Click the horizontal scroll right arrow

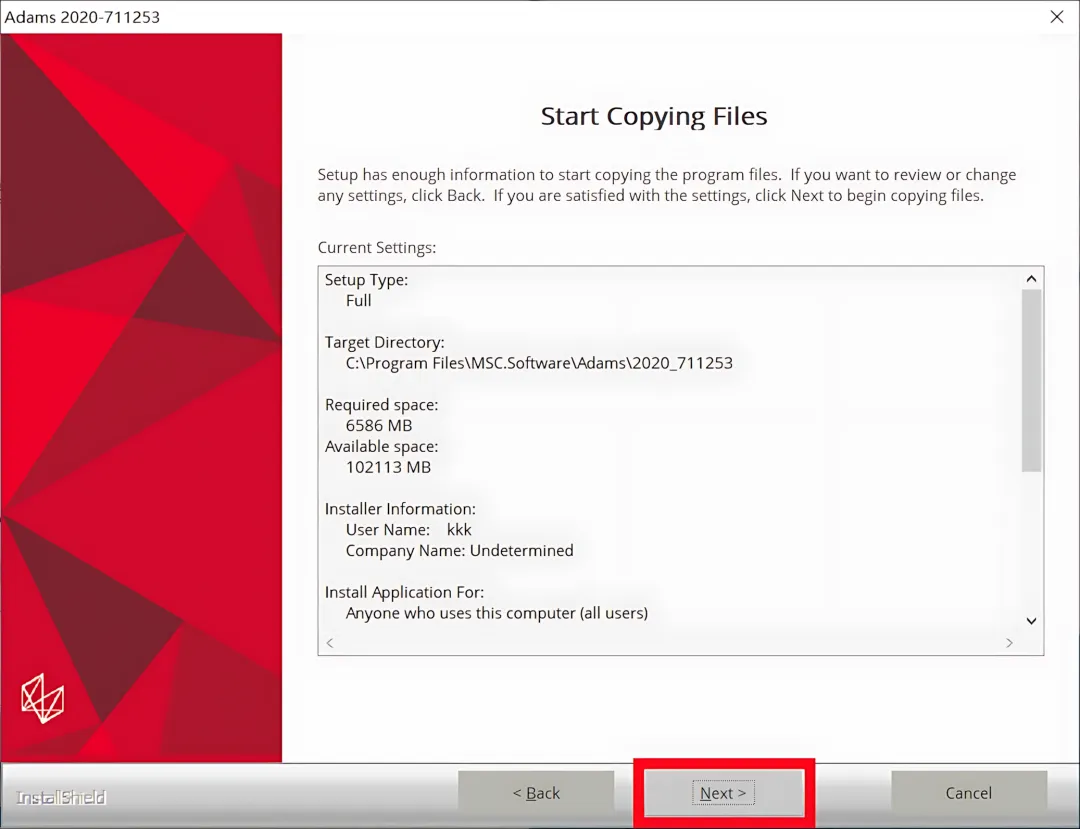[x=1009, y=643]
